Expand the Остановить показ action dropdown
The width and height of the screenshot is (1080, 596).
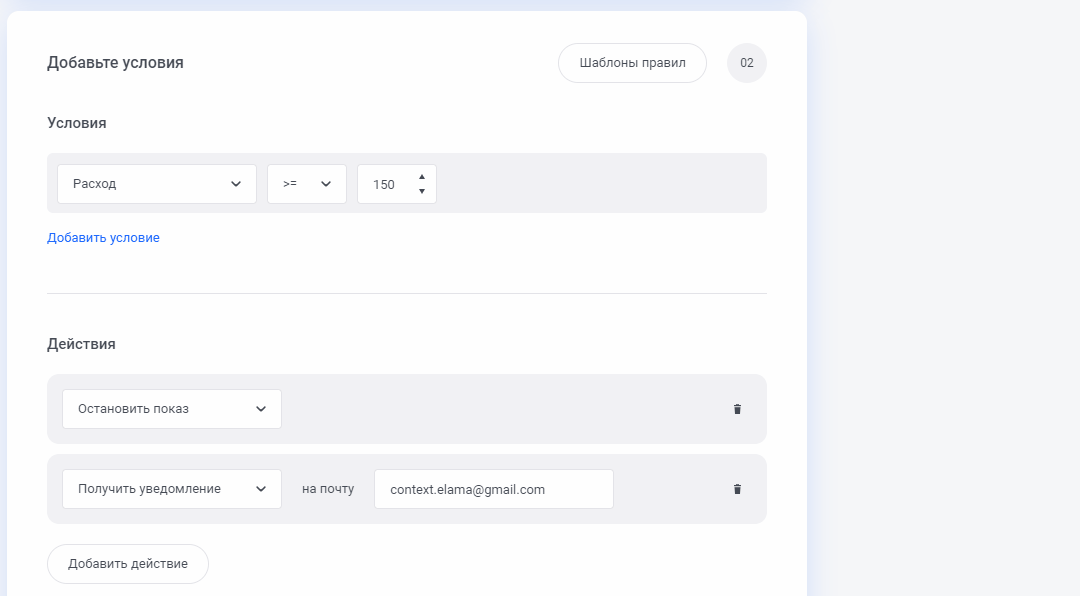[172, 409]
